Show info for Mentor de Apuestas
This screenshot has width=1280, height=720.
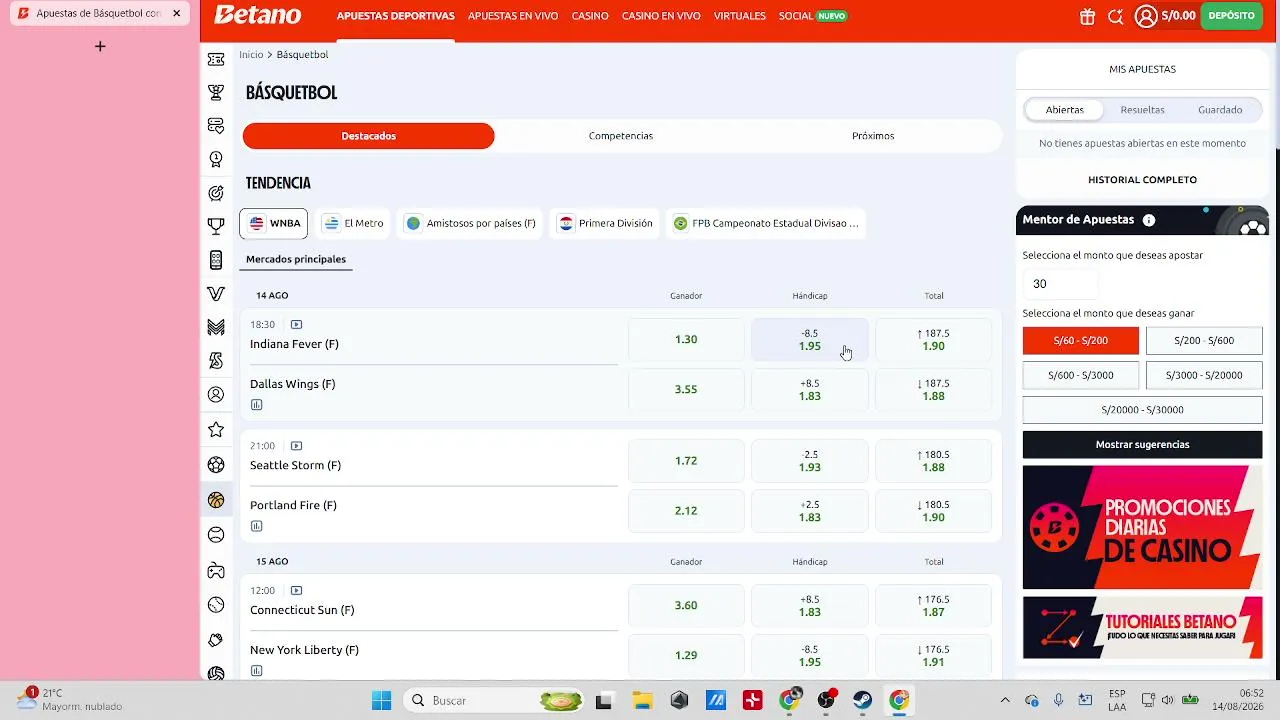click(x=1149, y=220)
